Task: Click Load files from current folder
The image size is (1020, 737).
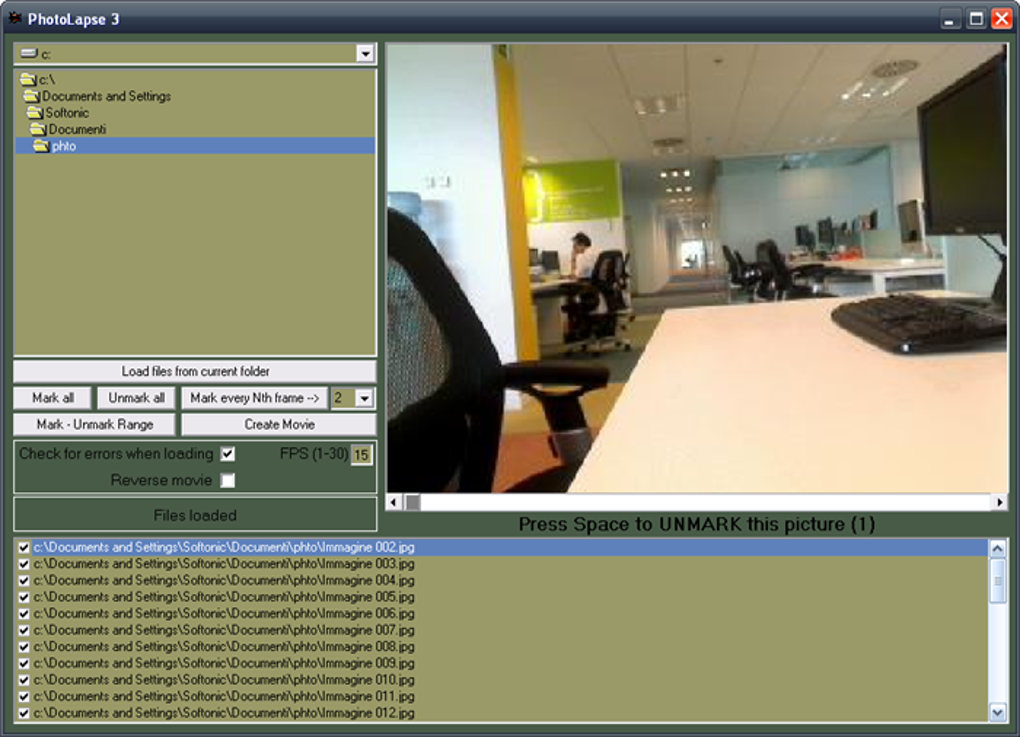Action: (x=195, y=371)
